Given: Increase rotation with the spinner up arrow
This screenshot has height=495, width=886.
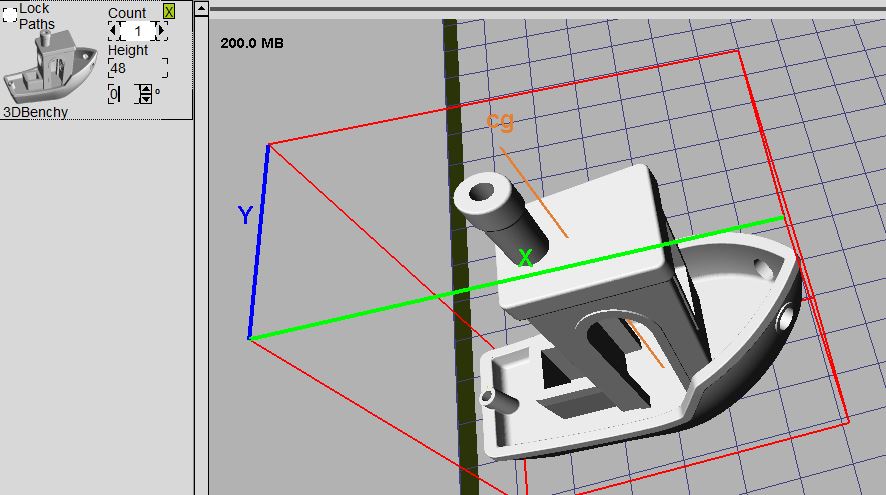Looking at the screenshot, I should [x=146, y=89].
